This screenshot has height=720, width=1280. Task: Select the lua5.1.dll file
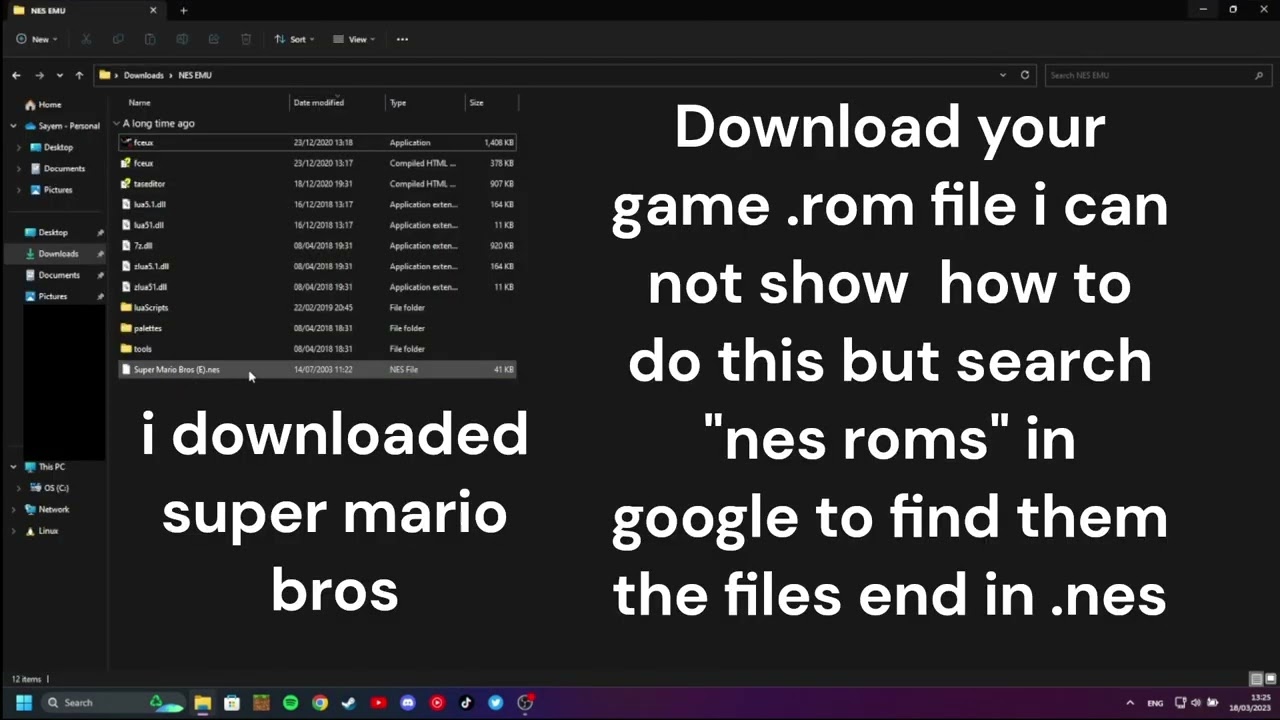(316, 204)
